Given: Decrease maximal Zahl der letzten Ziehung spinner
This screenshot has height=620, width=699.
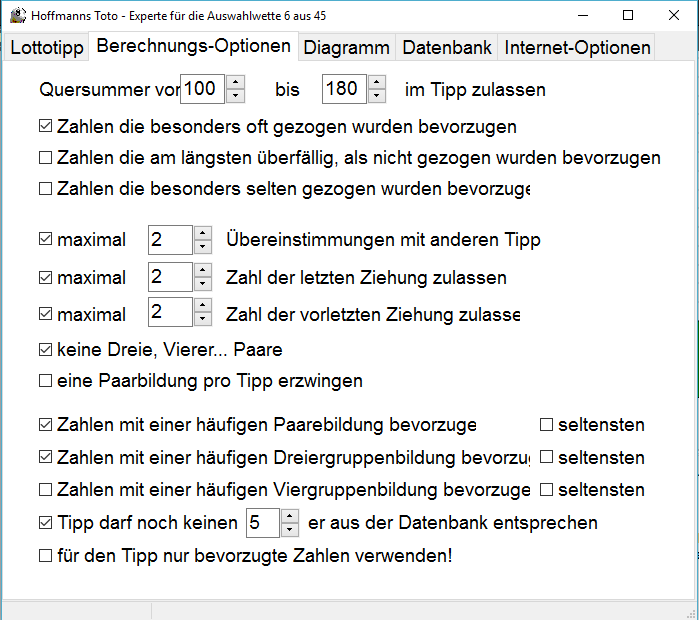Looking at the screenshot, I should point(202,284).
